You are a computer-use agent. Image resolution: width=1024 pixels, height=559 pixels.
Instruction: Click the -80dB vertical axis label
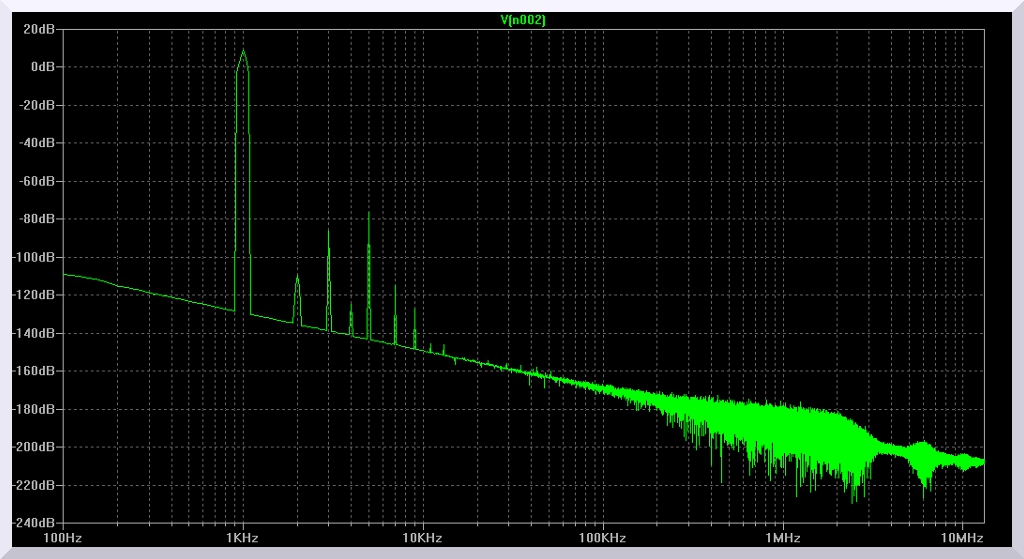pos(38,219)
